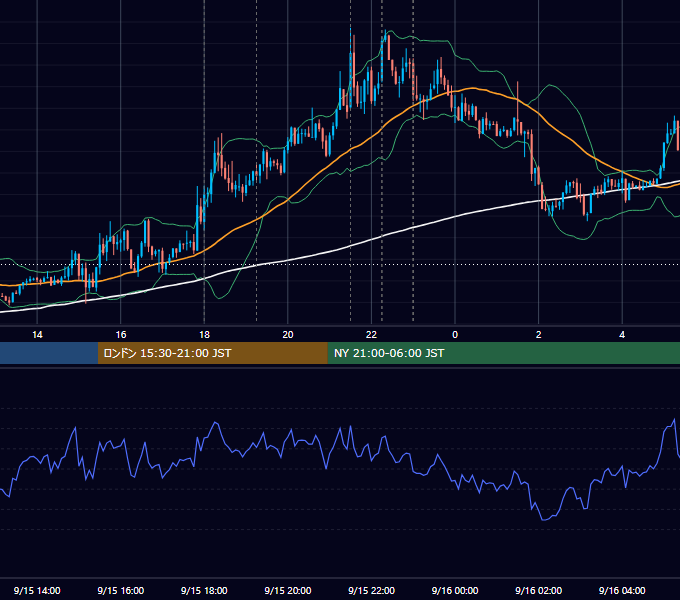Click the 9/15 20:00 indicator time label
Viewport: 680px width, 600px height.
click(288, 590)
